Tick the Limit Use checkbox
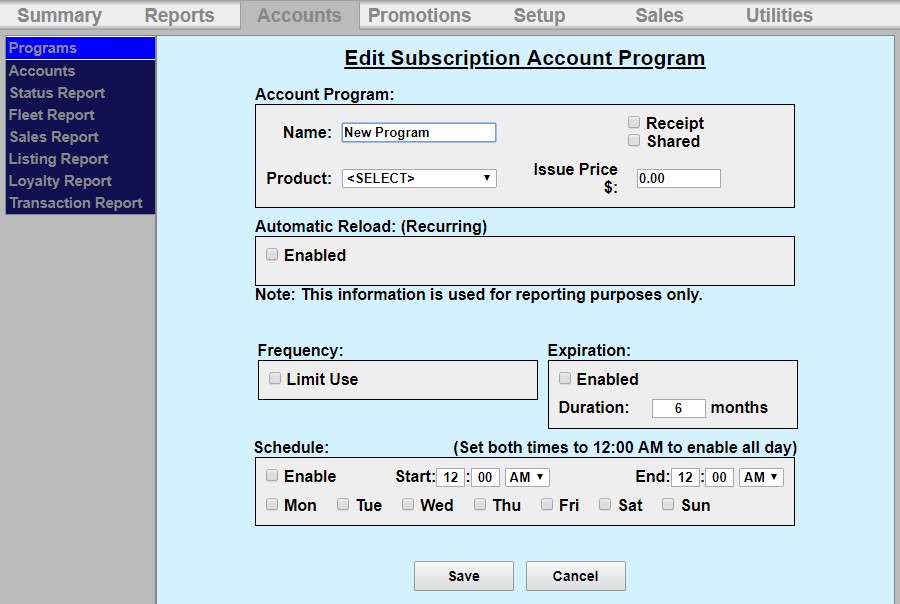The image size is (900, 604). pyautogui.click(x=275, y=379)
